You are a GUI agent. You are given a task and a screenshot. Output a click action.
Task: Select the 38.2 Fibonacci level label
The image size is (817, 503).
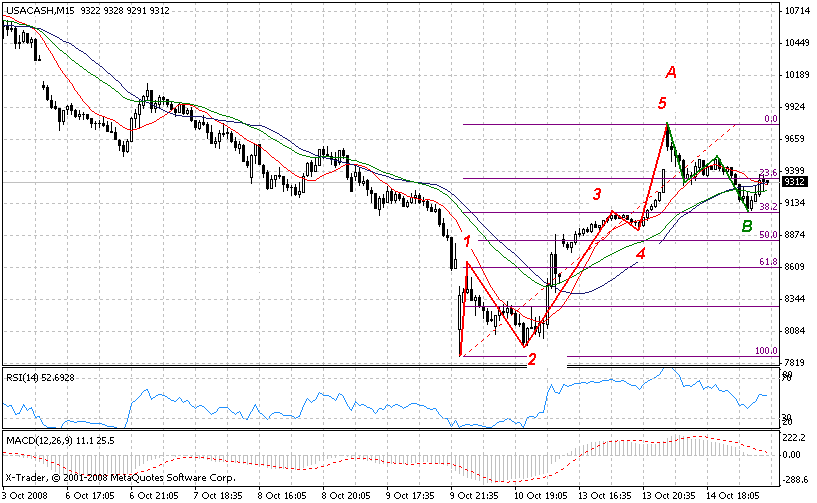pyautogui.click(x=768, y=207)
